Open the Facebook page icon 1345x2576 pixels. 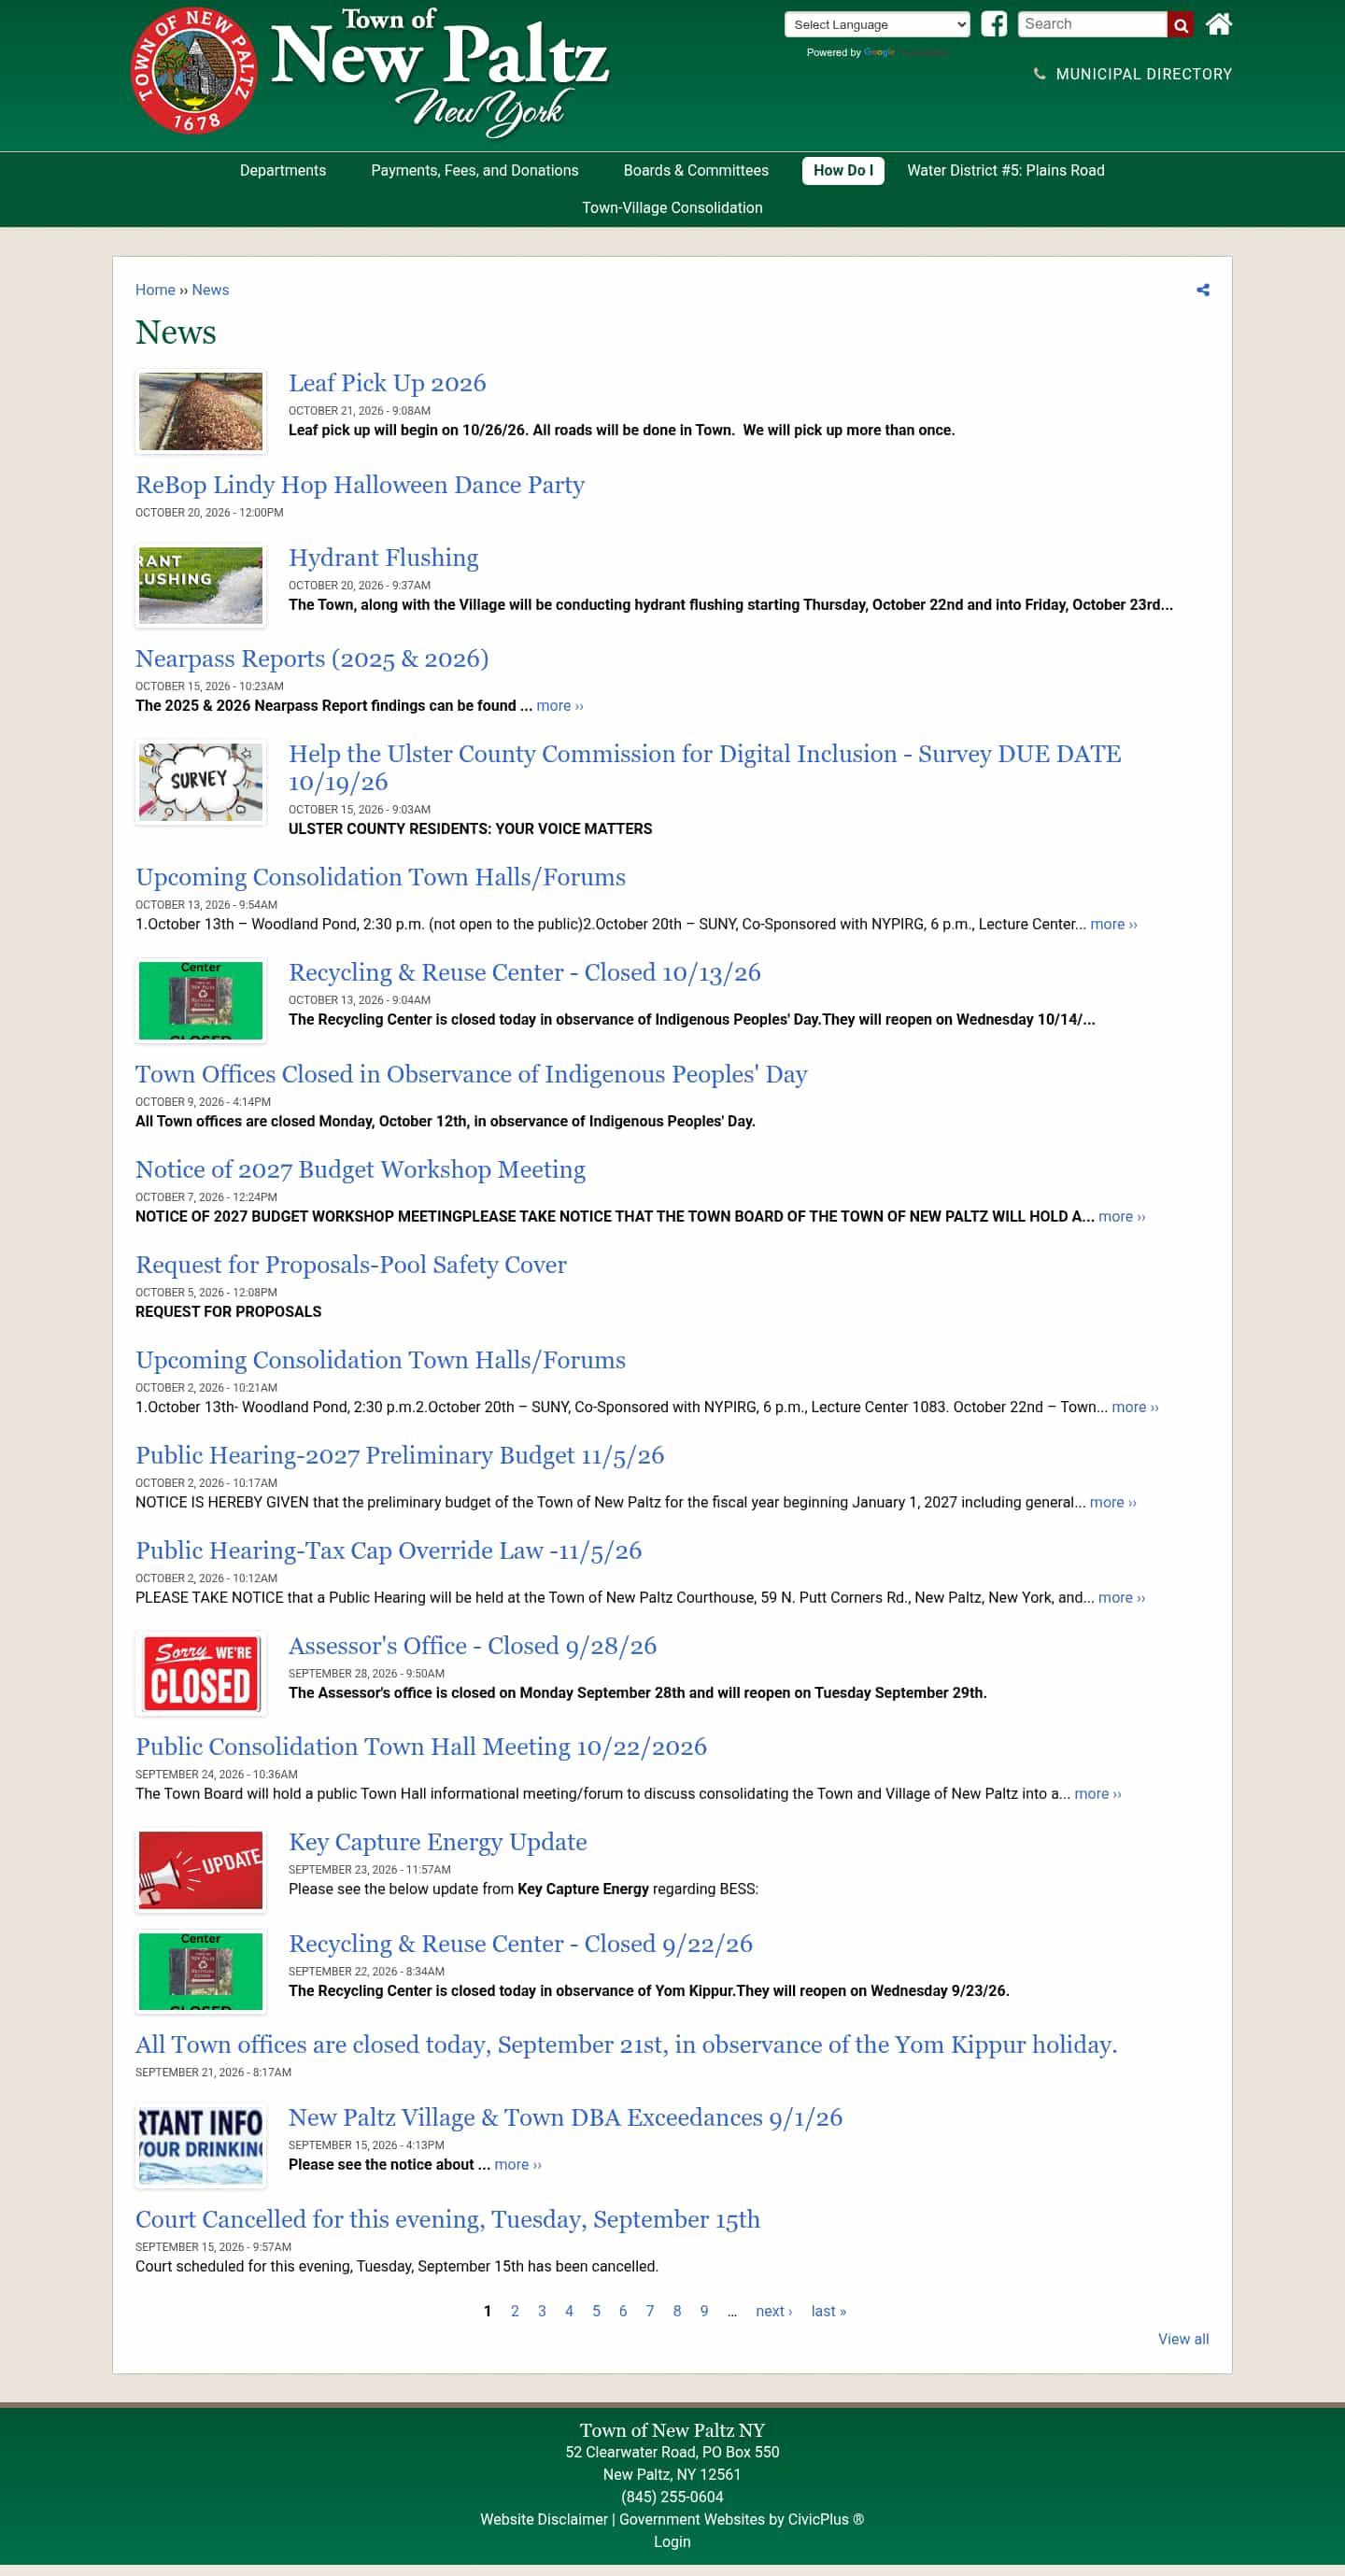tap(993, 24)
